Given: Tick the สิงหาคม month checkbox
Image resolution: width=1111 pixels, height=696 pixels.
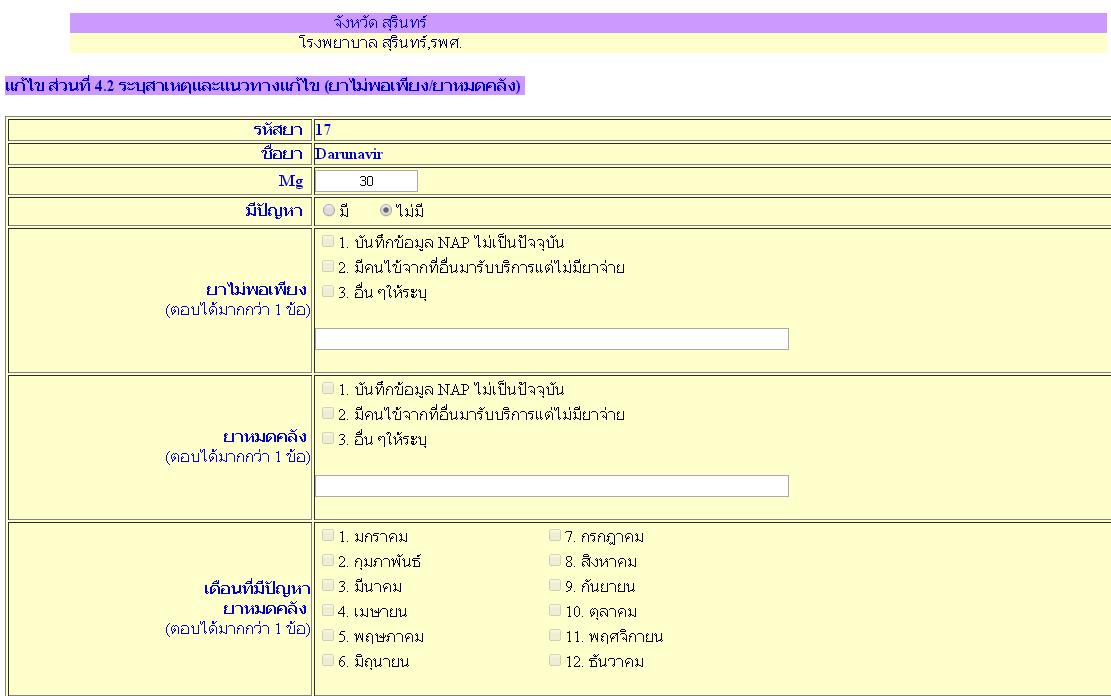Looking at the screenshot, I should click(555, 560).
